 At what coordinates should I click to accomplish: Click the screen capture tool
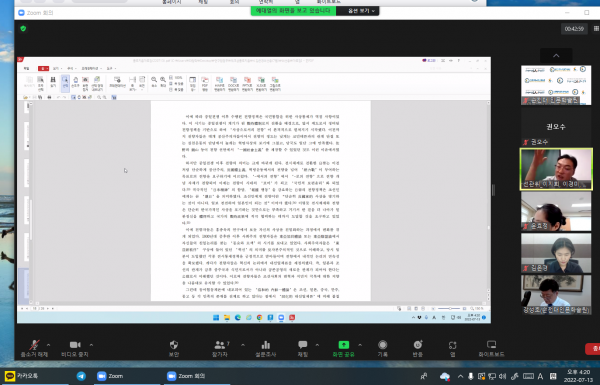(x=85, y=83)
